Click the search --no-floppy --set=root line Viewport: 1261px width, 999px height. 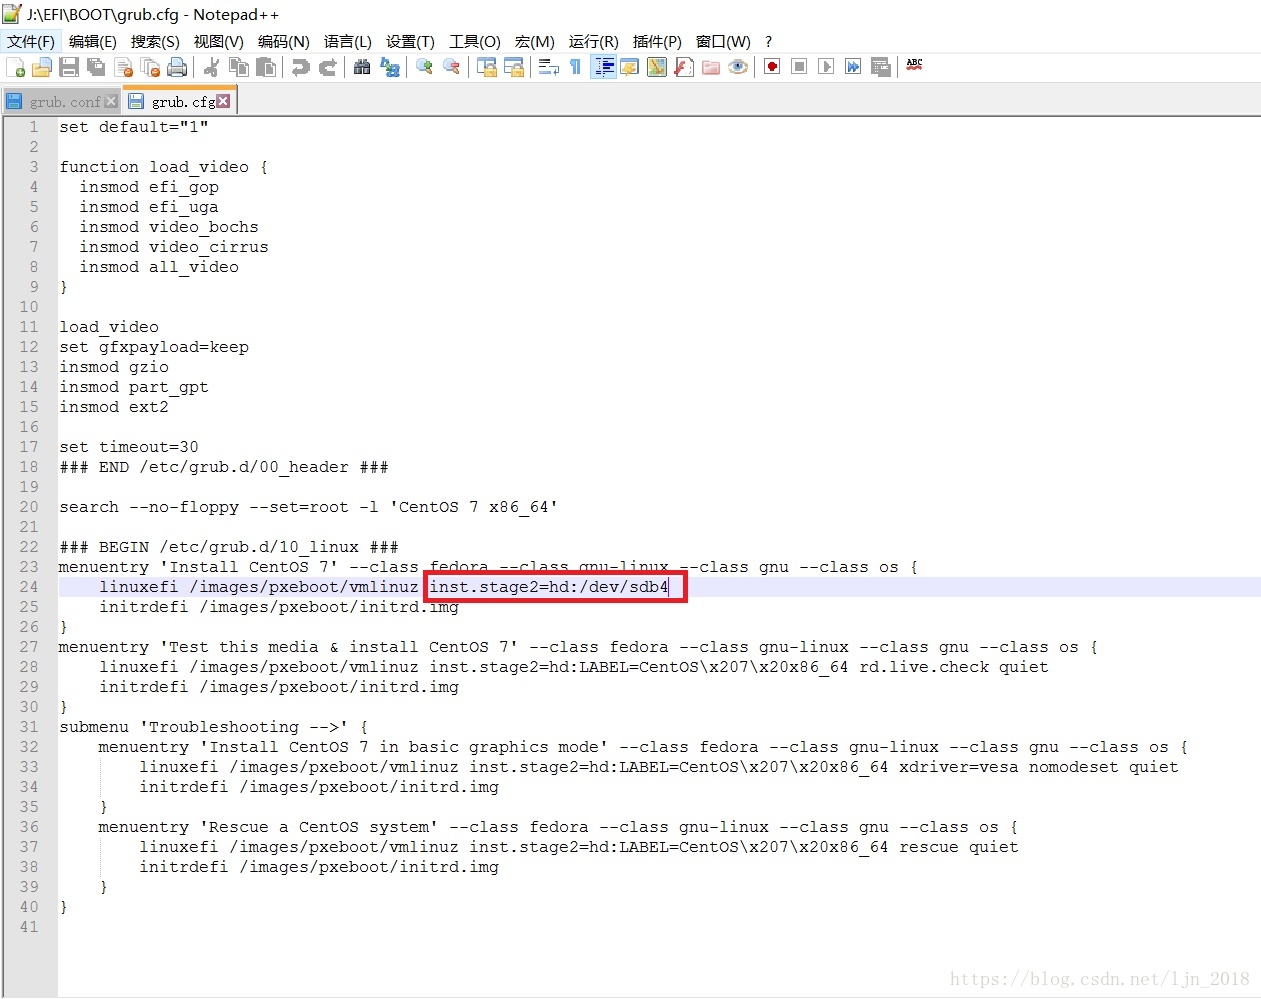click(309, 507)
